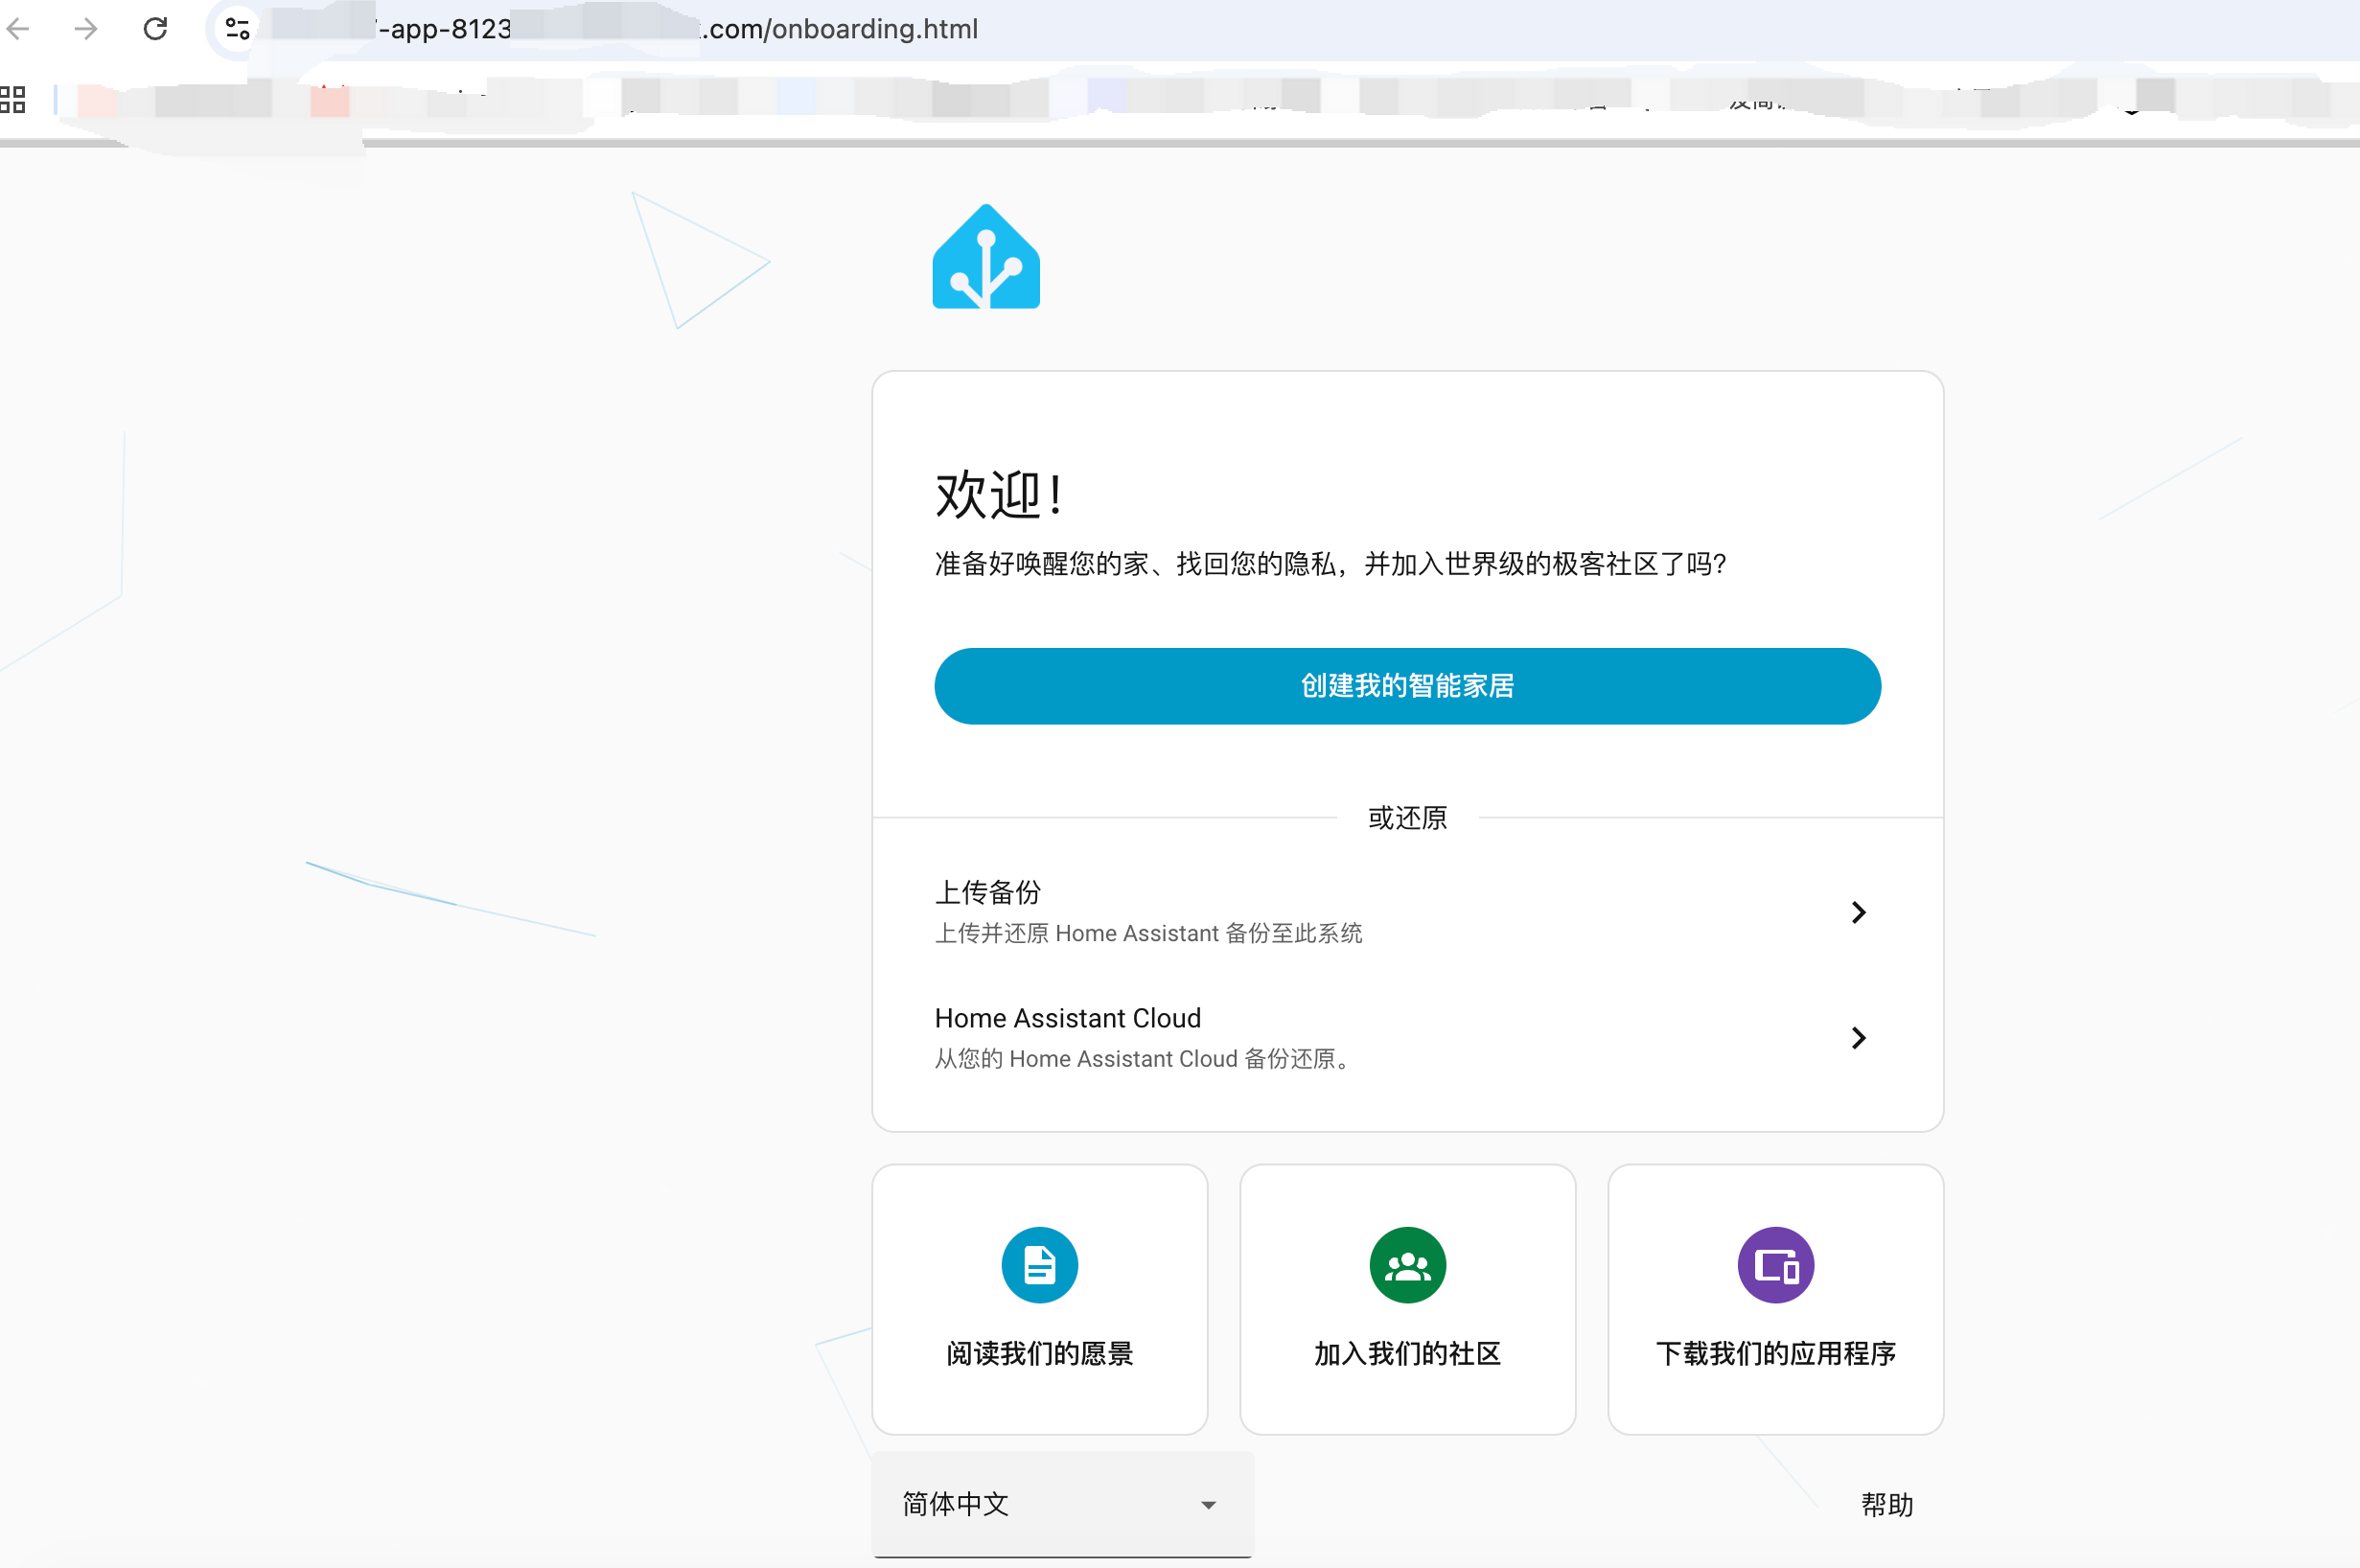
Task: Open the 阅读我们的愿景 card
Action: click(x=1040, y=1299)
